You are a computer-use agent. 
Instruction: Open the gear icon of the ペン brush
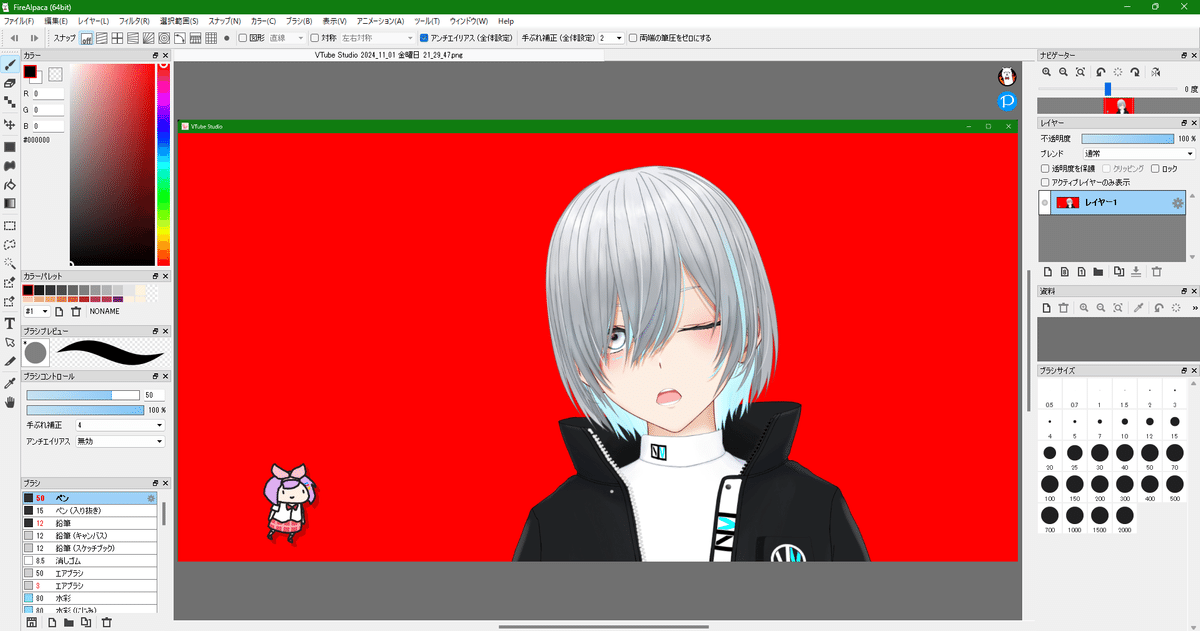151,497
